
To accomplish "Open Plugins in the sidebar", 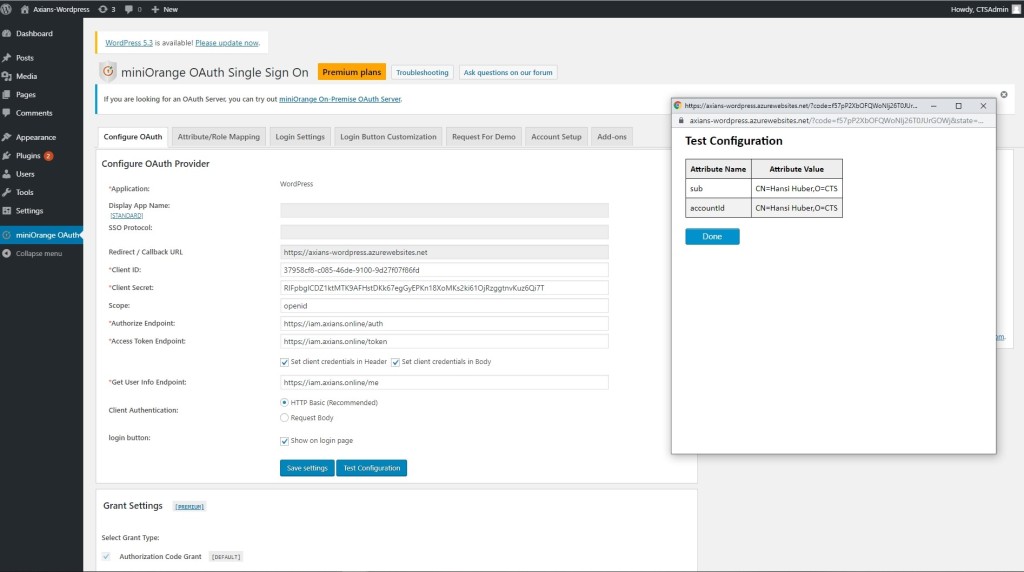I will coord(27,156).
